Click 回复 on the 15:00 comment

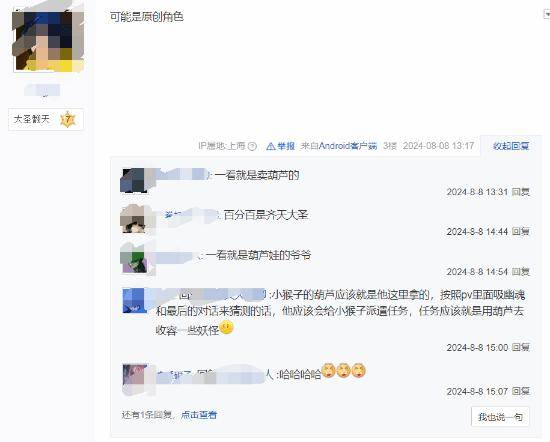(521, 347)
